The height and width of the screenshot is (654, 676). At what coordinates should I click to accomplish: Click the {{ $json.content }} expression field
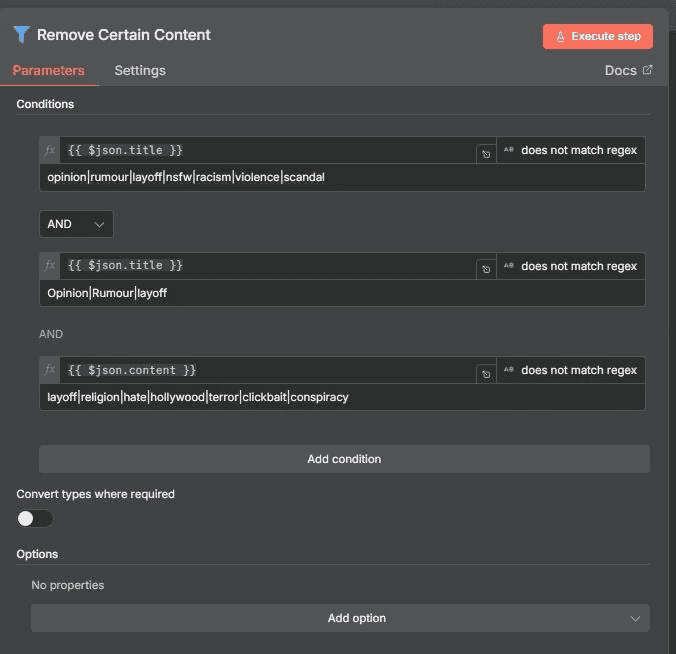(x=268, y=371)
